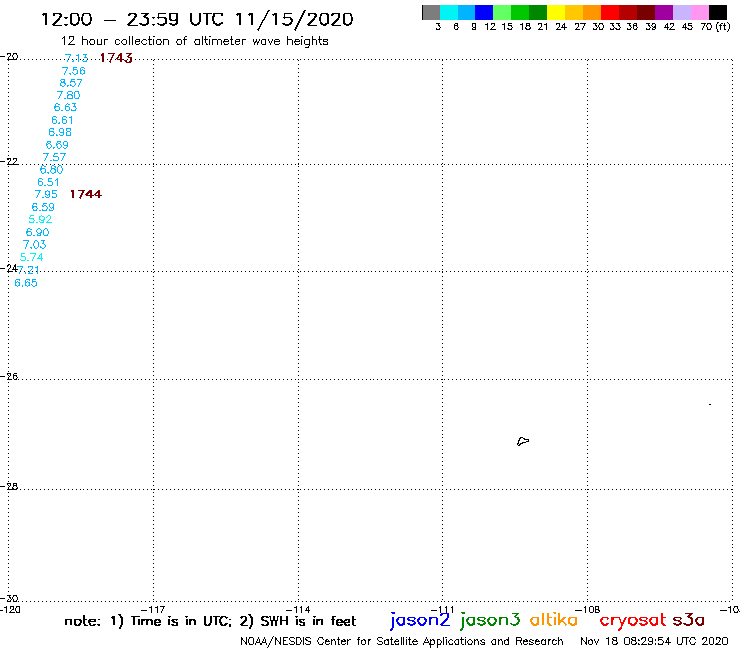Select the orange swatch in the color scale
Screen dimensions: 740x650
click(x=592, y=12)
